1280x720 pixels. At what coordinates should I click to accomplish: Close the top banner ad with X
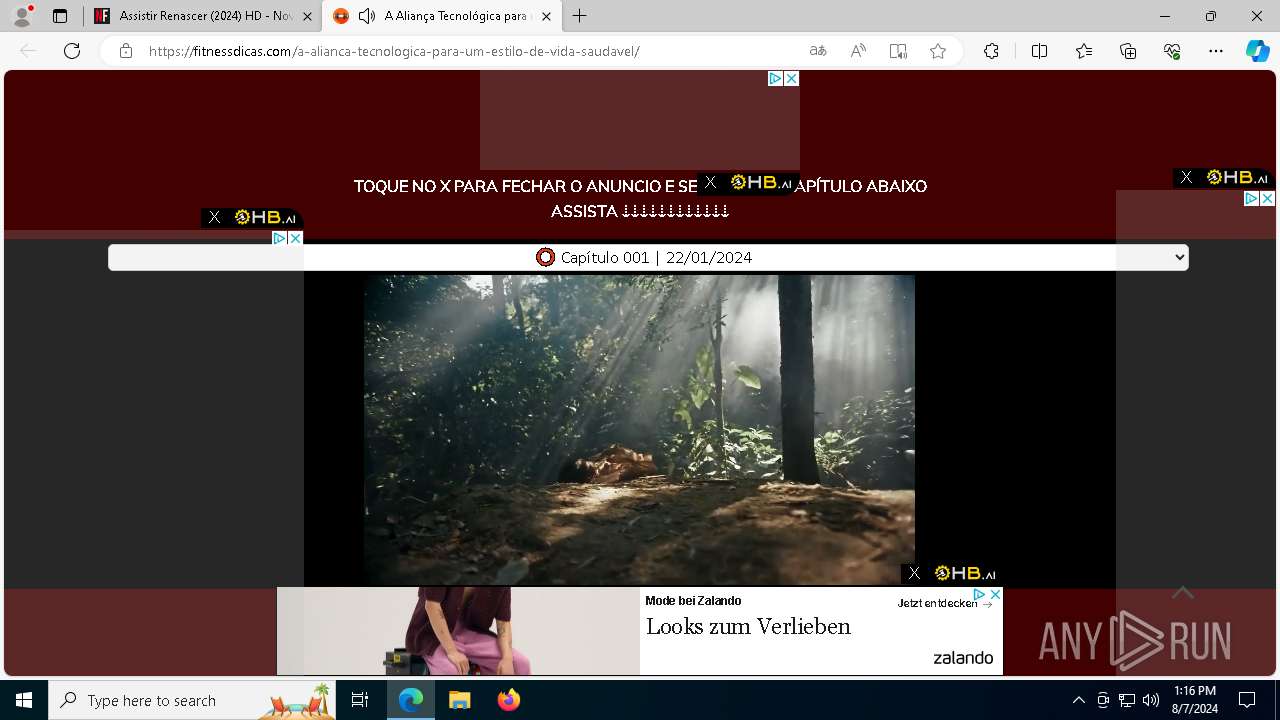[791, 78]
